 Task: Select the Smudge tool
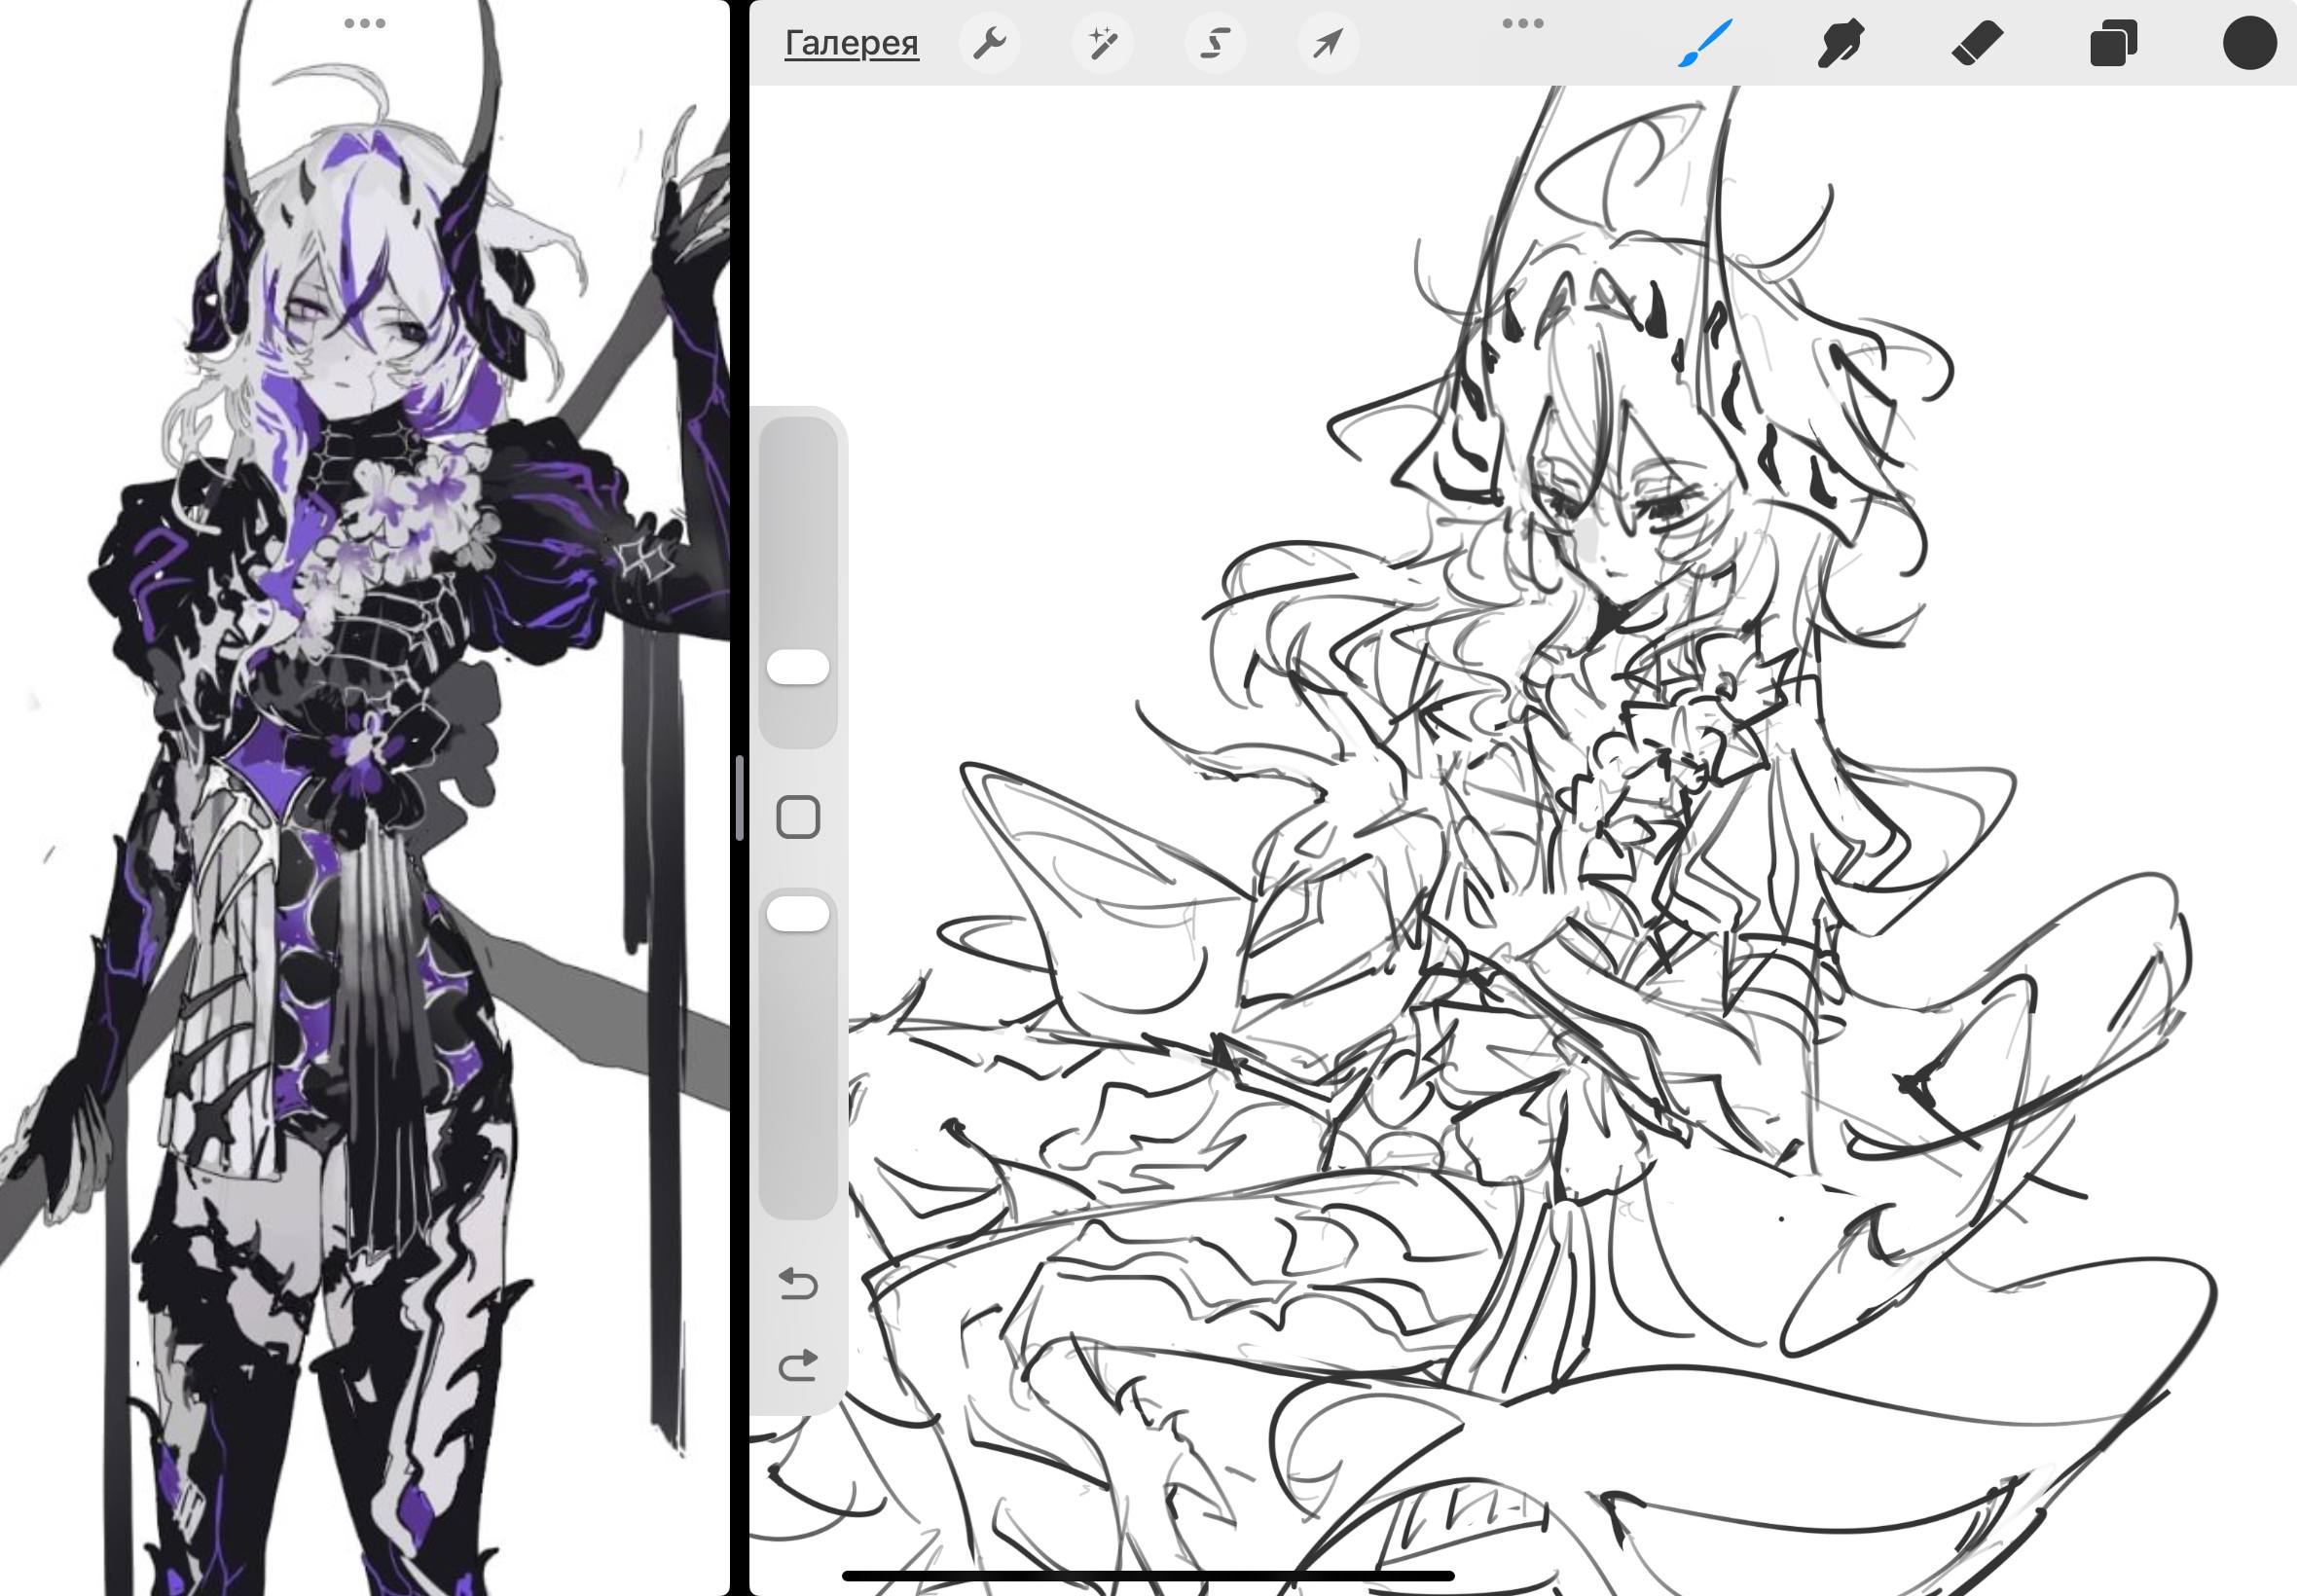pos(1840,44)
